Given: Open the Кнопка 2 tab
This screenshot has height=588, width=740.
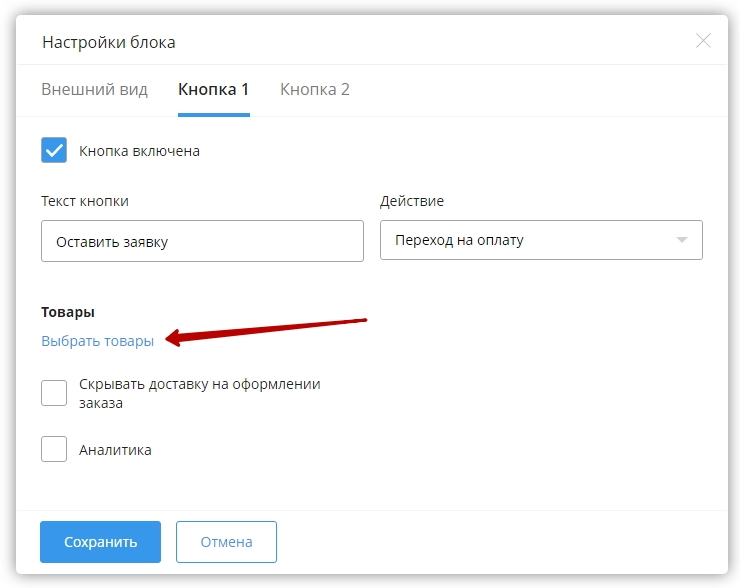Looking at the screenshot, I should [315, 89].
